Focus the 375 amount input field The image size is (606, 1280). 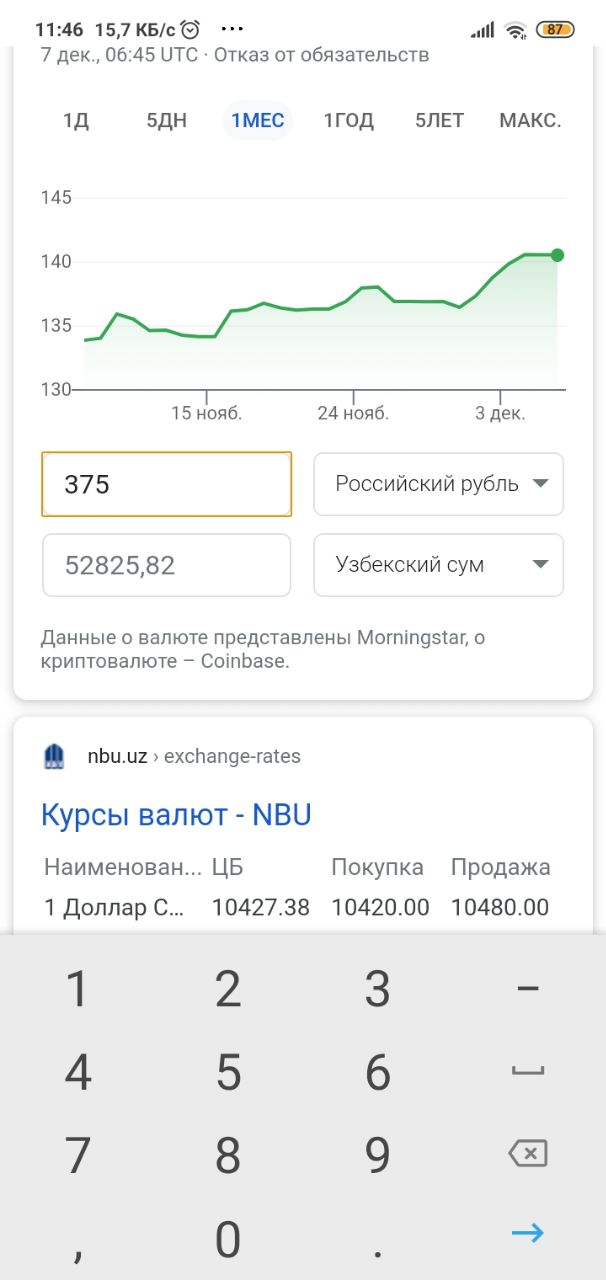pos(166,485)
